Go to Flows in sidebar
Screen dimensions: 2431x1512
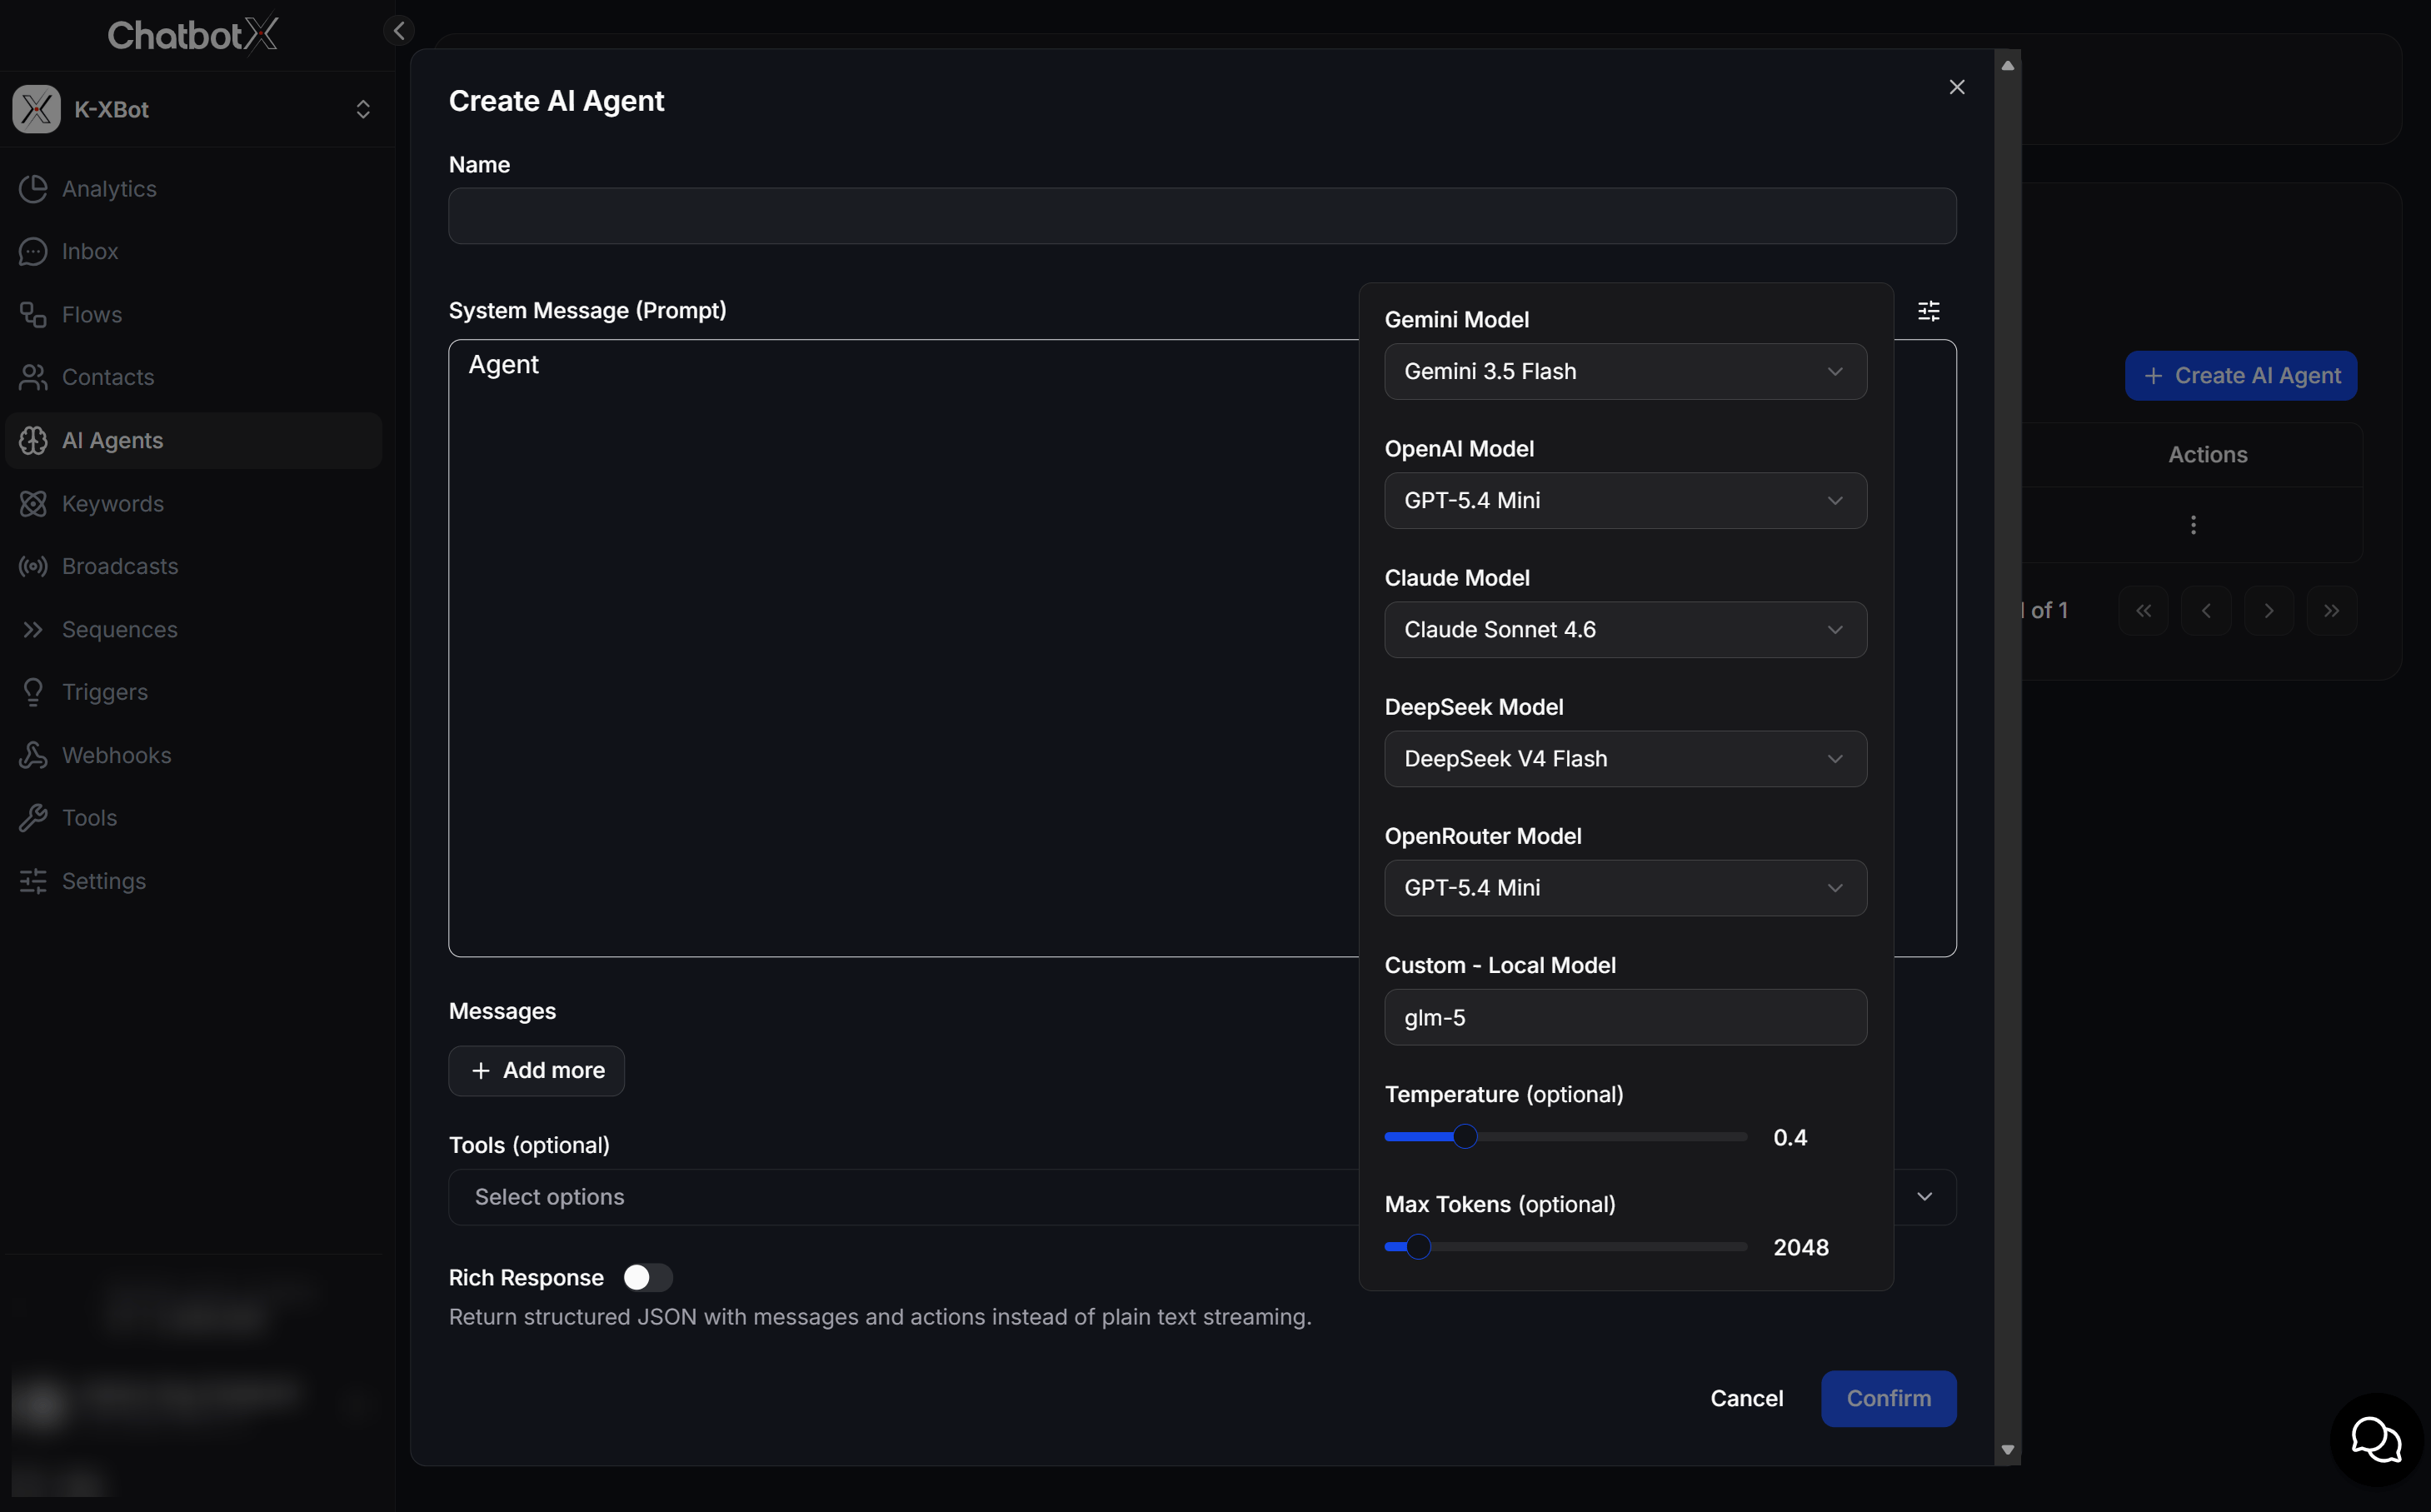tap(193, 315)
